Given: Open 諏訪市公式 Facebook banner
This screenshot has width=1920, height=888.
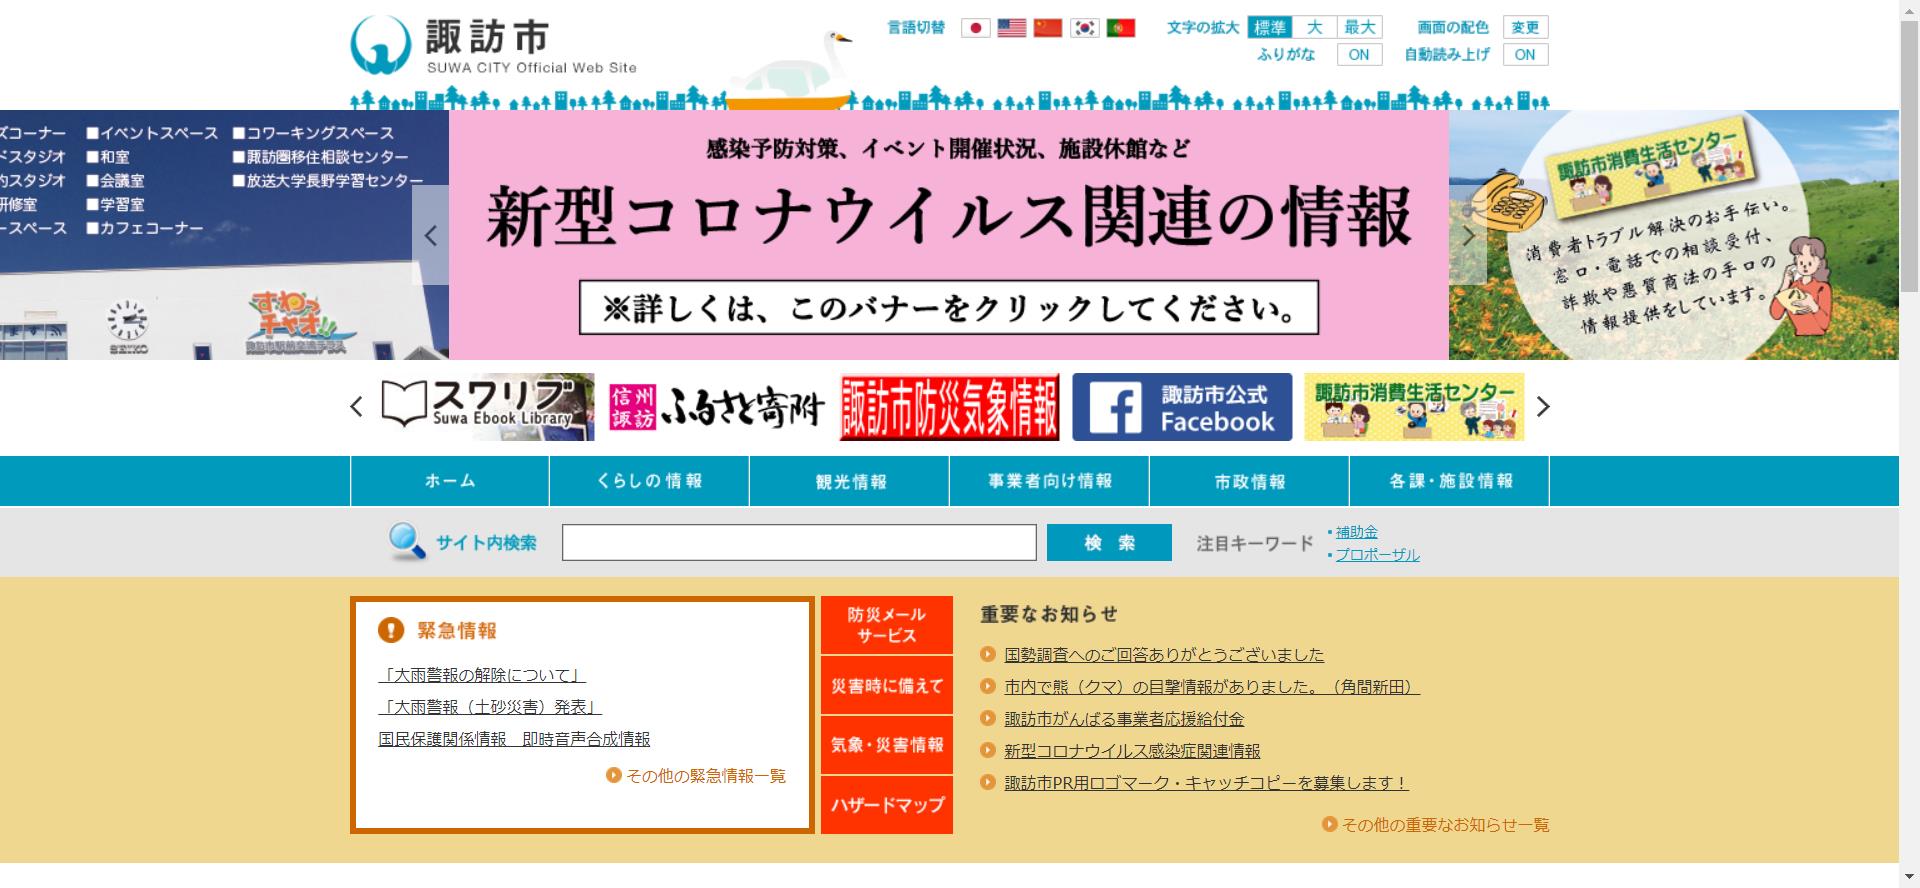Looking at the screenshot, I should click(1182, 407).
